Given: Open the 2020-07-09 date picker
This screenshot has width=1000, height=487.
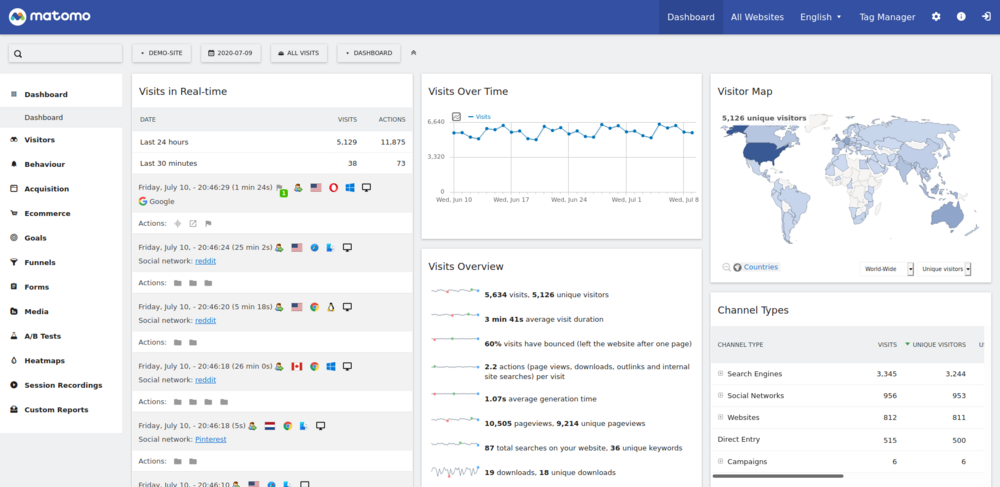Looking at the screenshot, I should point(231,53).
